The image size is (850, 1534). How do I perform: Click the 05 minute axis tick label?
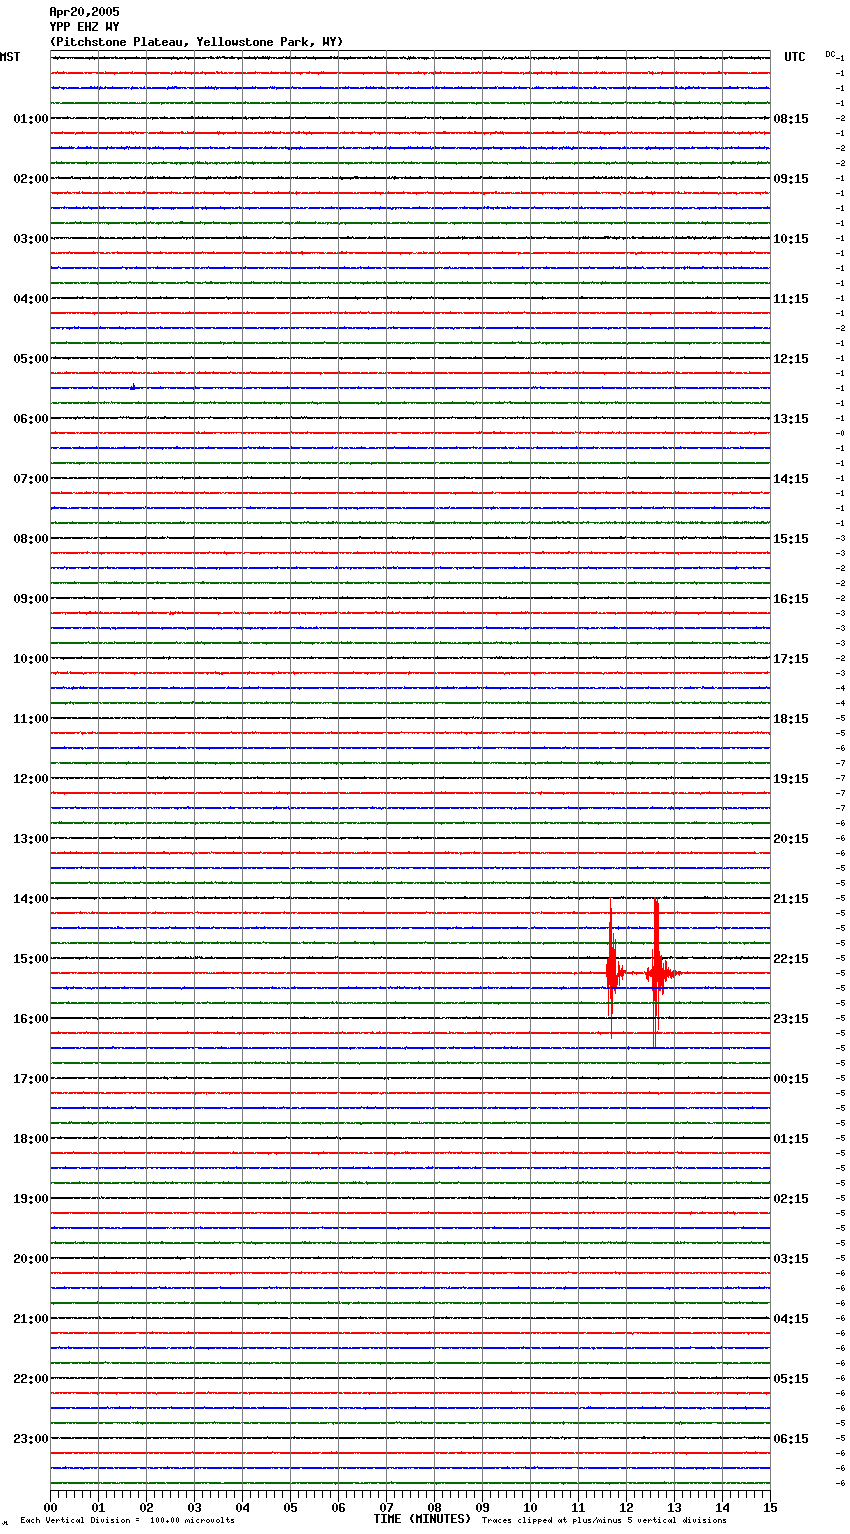(x=290, y=1507)
